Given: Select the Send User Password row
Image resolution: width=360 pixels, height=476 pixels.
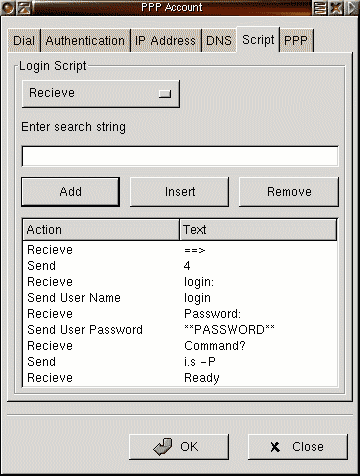Looking at the screenshot, I should 180,330.
